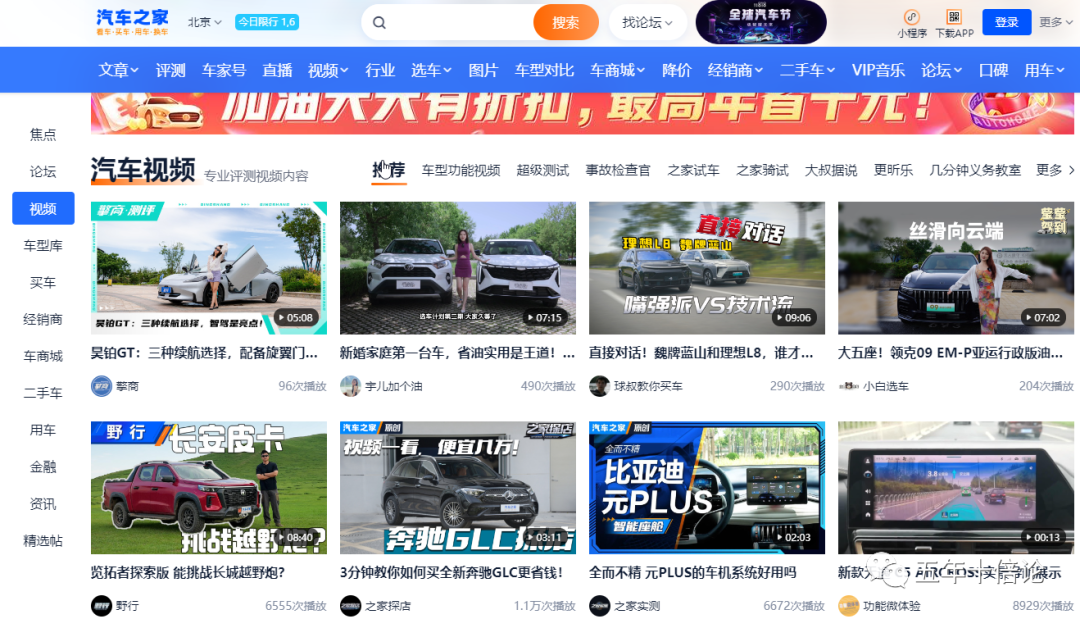Expand the 用车 navigation dropdown
The width and height of the screenshot is (1080, 619).
pos(1044,70)
